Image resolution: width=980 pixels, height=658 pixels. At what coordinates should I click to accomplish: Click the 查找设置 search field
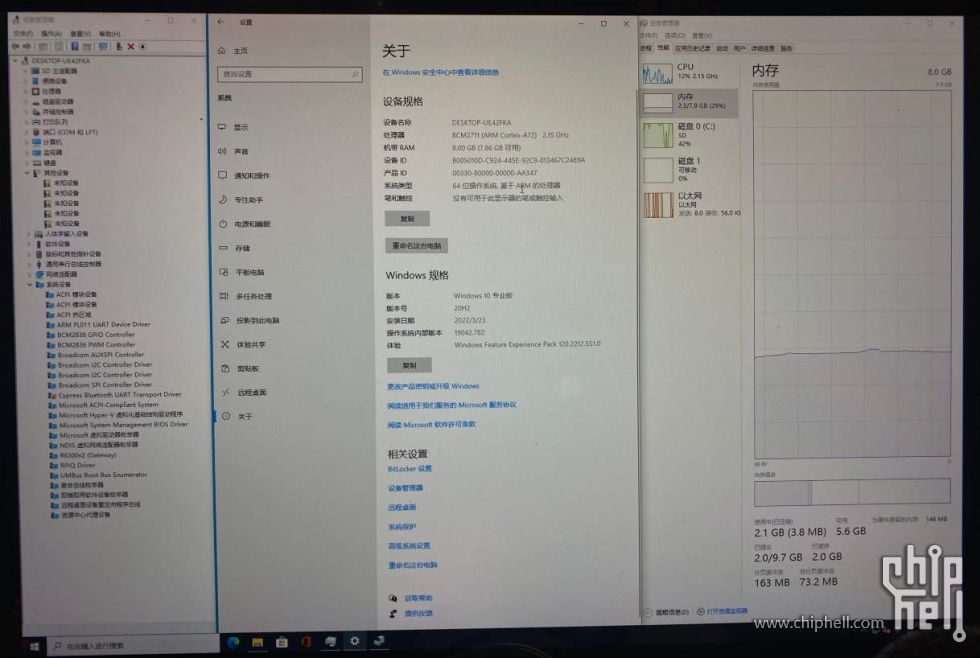(289, 74)
